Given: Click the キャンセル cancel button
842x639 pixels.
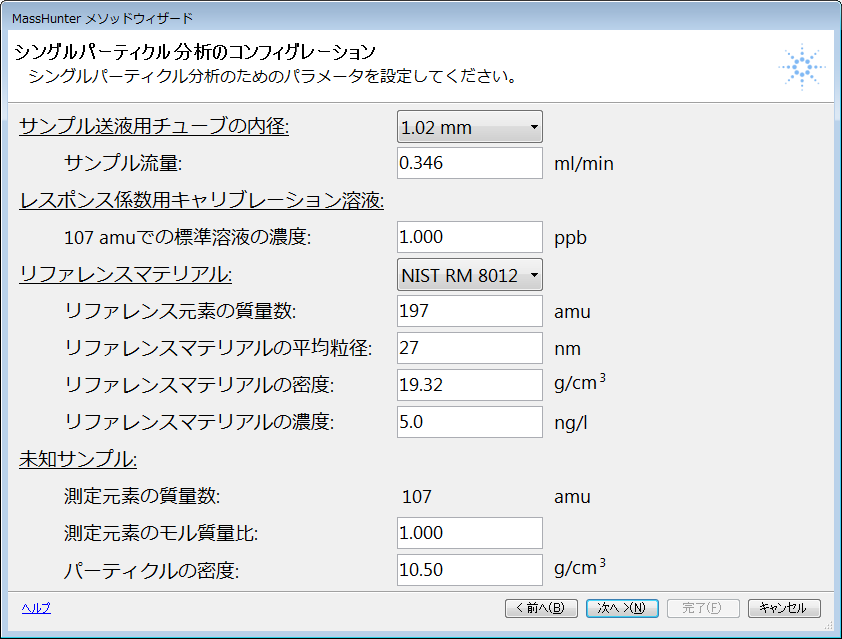Looking at the screenshot, I should pyautogui.click(x=784, y=608).
